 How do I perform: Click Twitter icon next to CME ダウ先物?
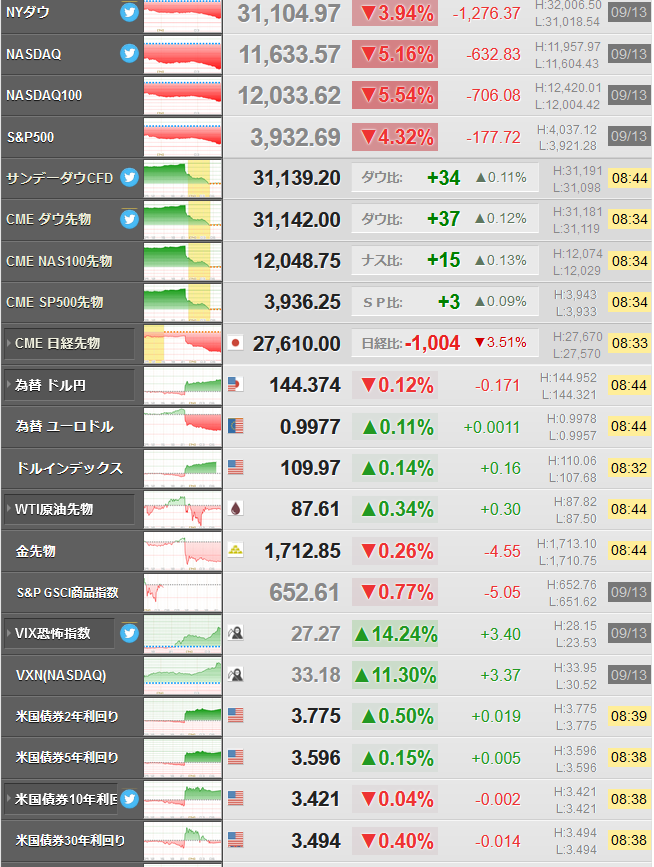(x=129, y=219)
